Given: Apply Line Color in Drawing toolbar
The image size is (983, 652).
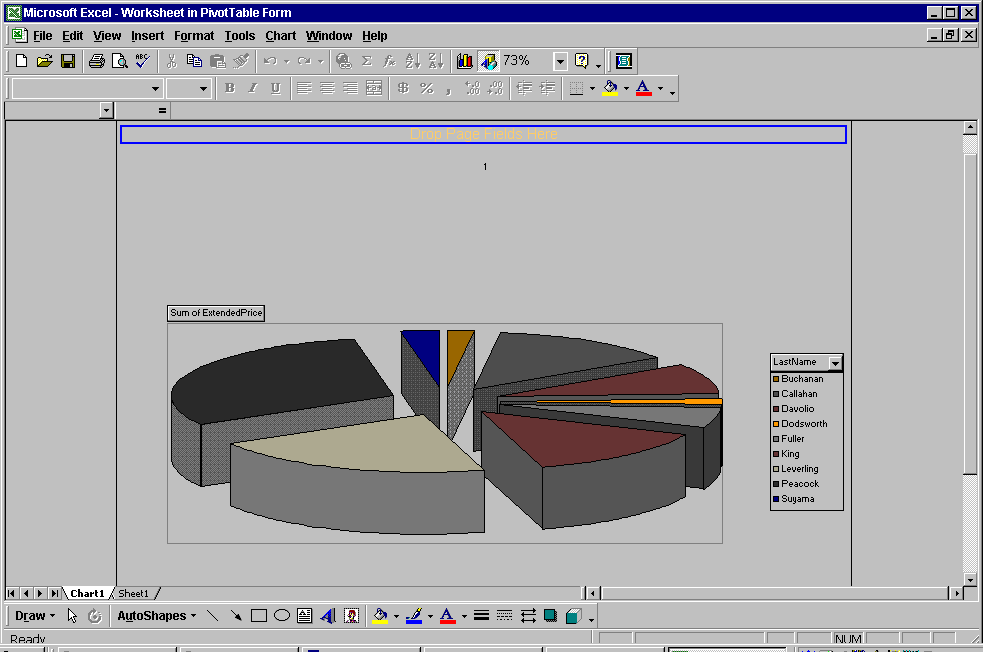Looking at the screenshot, I should click(x=414, y=616).
